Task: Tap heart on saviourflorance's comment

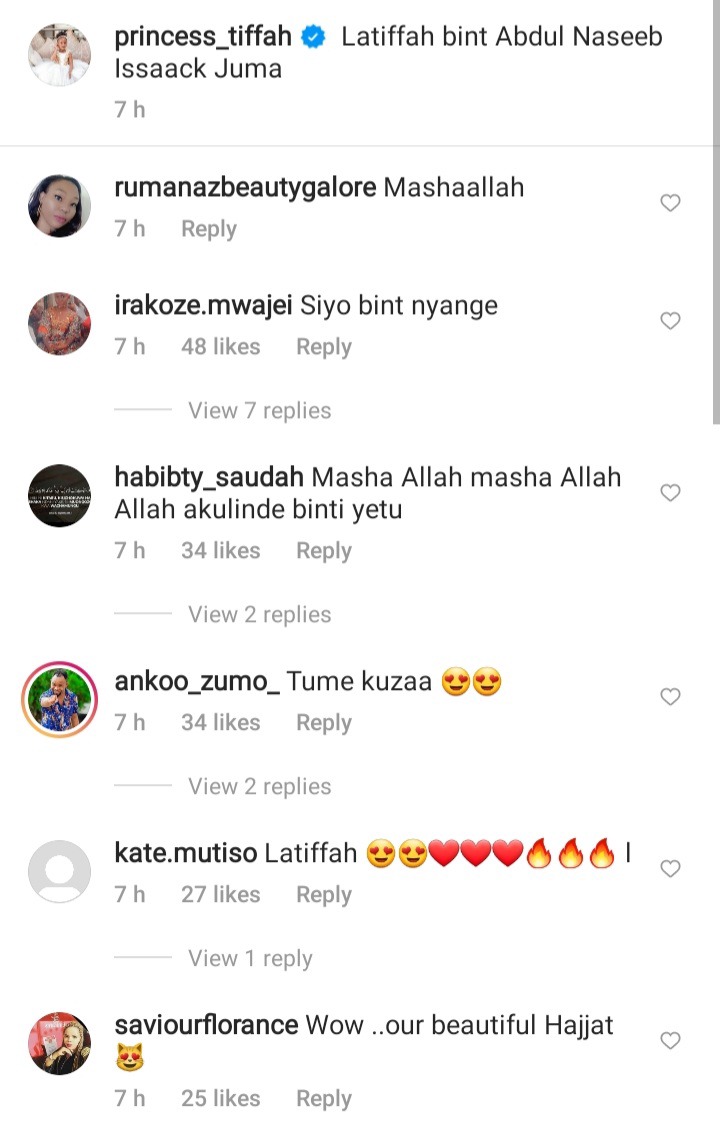Action: (670, 1041)
